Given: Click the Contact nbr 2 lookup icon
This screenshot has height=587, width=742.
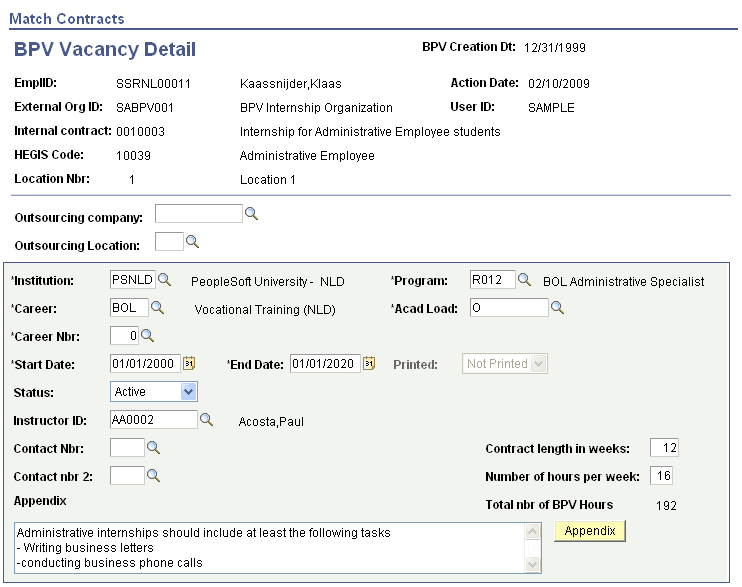Looking at the screenshot, I should click(153, 475).
